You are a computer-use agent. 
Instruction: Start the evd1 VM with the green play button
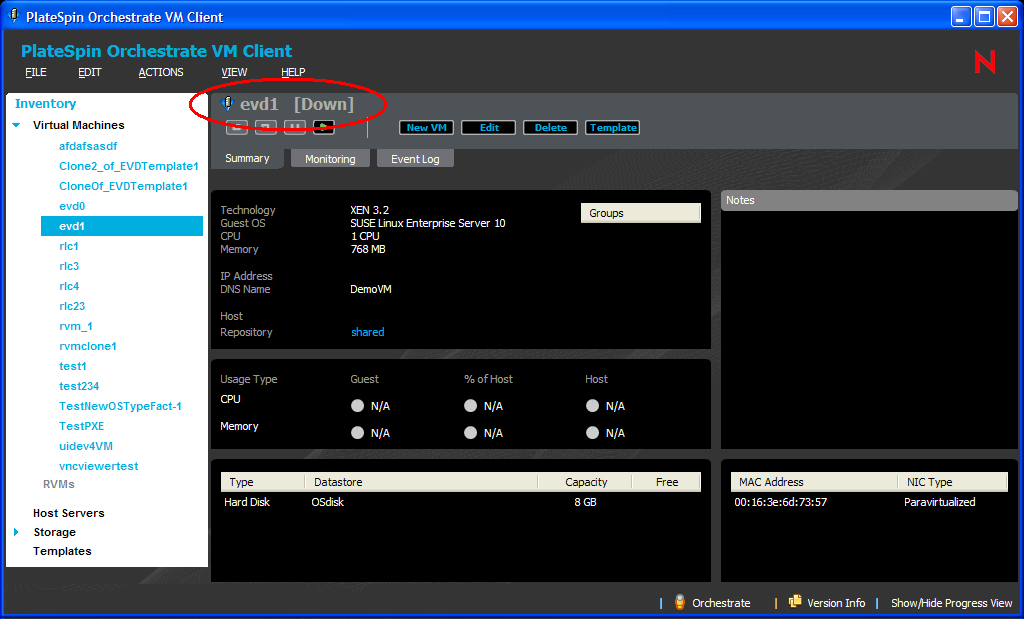point(324,127)
